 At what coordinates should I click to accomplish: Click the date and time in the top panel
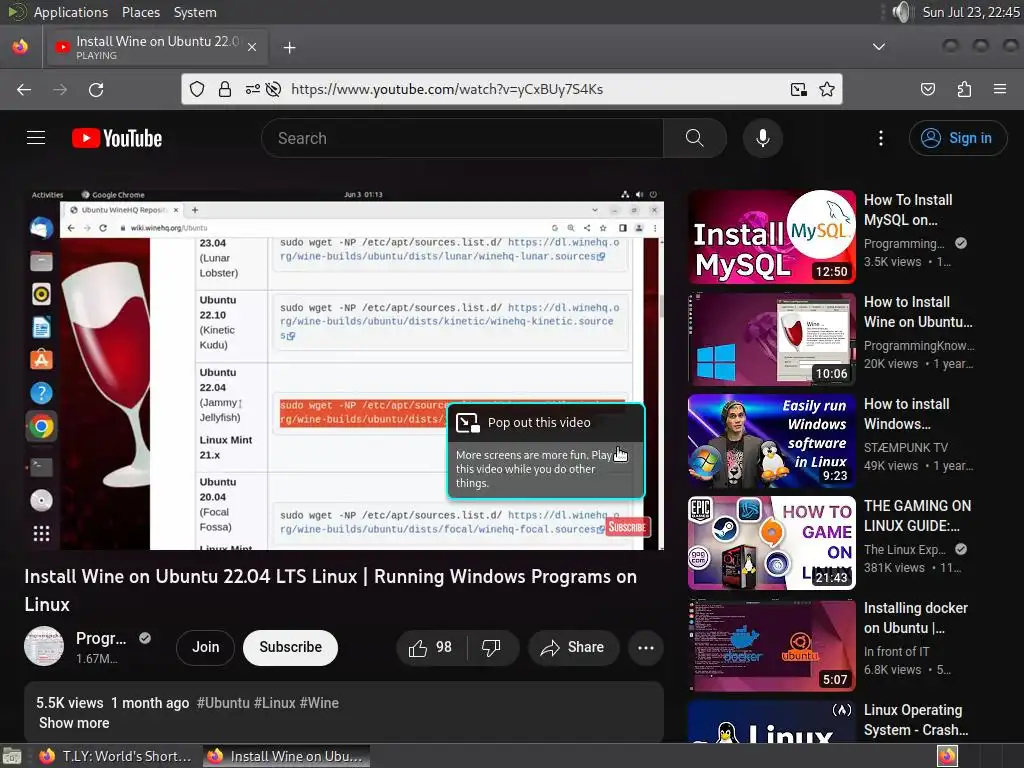[970, 12]
